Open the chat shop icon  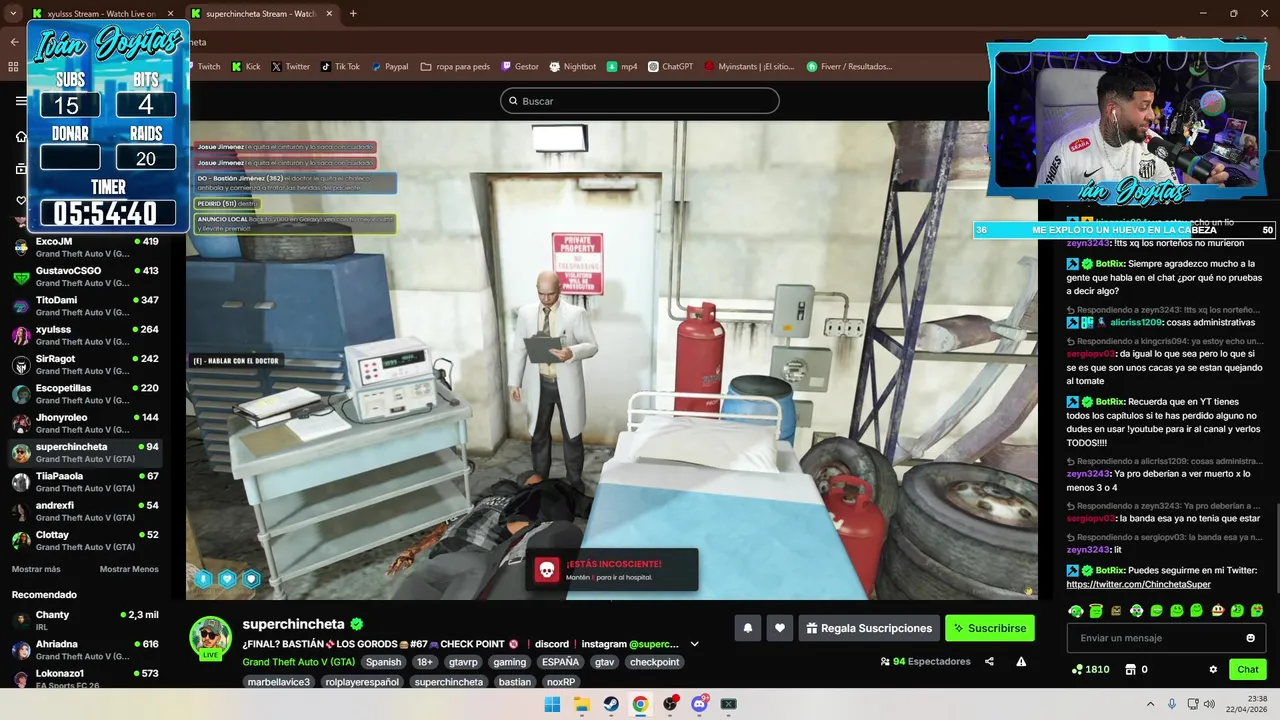tap(1131, 669)
